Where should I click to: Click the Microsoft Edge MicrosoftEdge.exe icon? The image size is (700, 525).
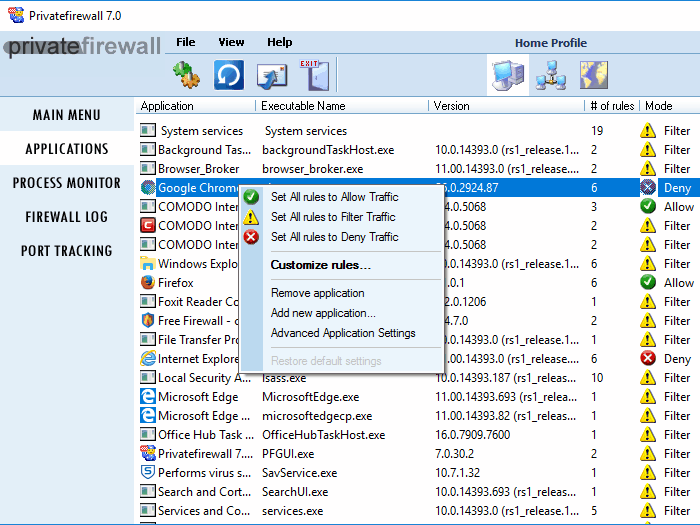point(148,396)
